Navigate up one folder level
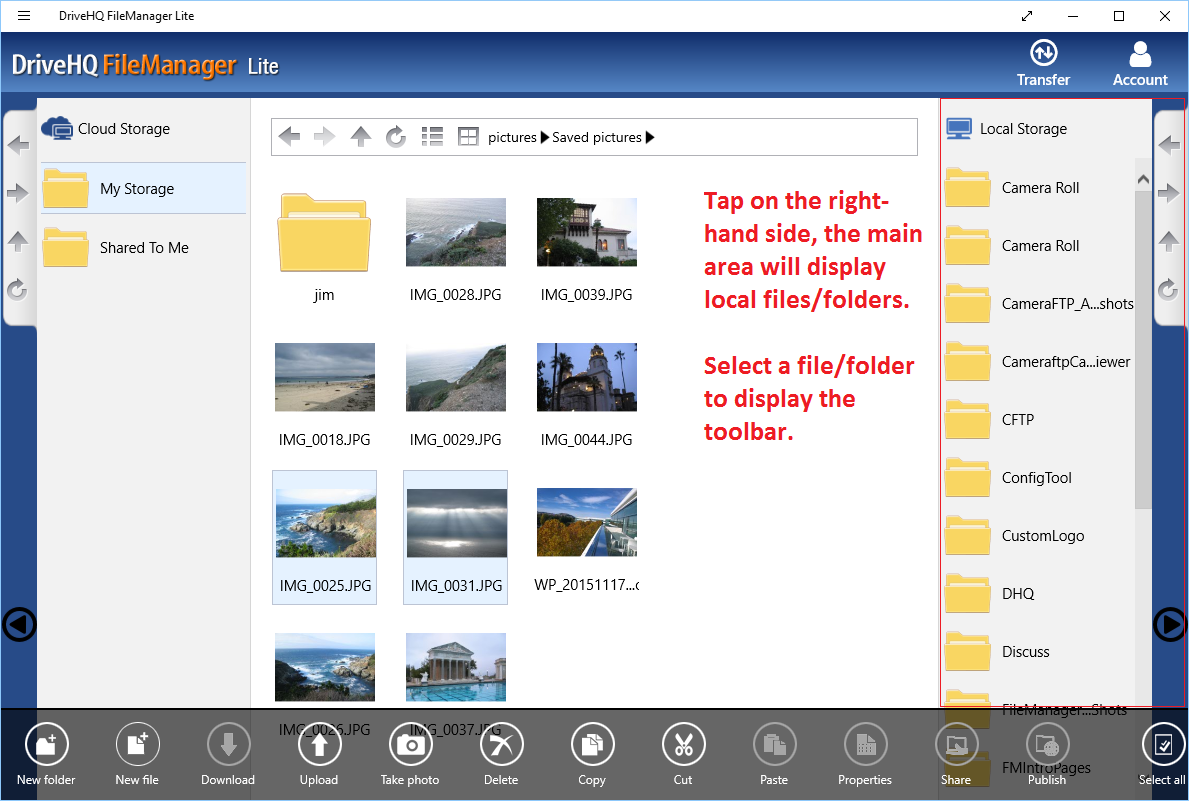 coord(360,136)
